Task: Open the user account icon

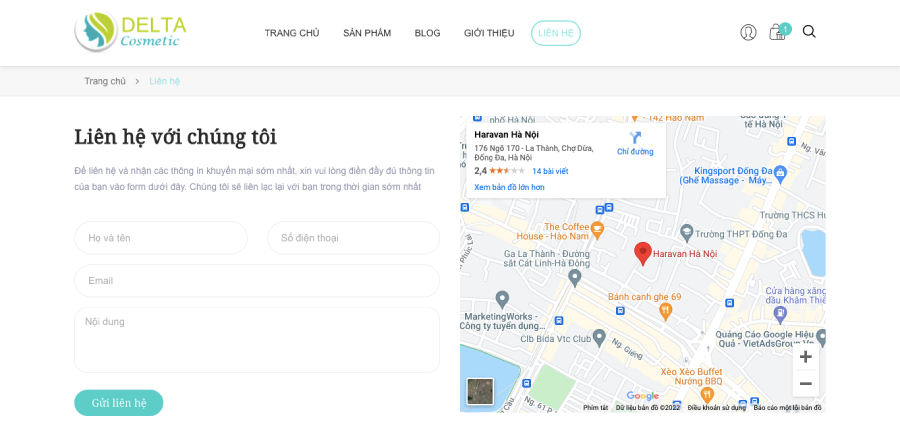Action: pyautogui.click(x=748, y=32)
